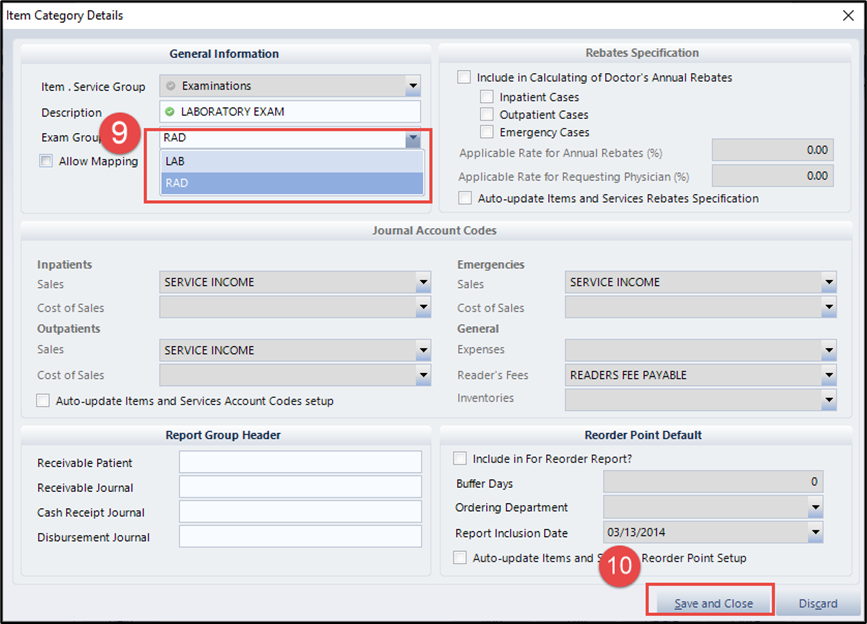Collapse the Exam Group dropdown arrow
867x624 pixels.
(x=412, y=139)
